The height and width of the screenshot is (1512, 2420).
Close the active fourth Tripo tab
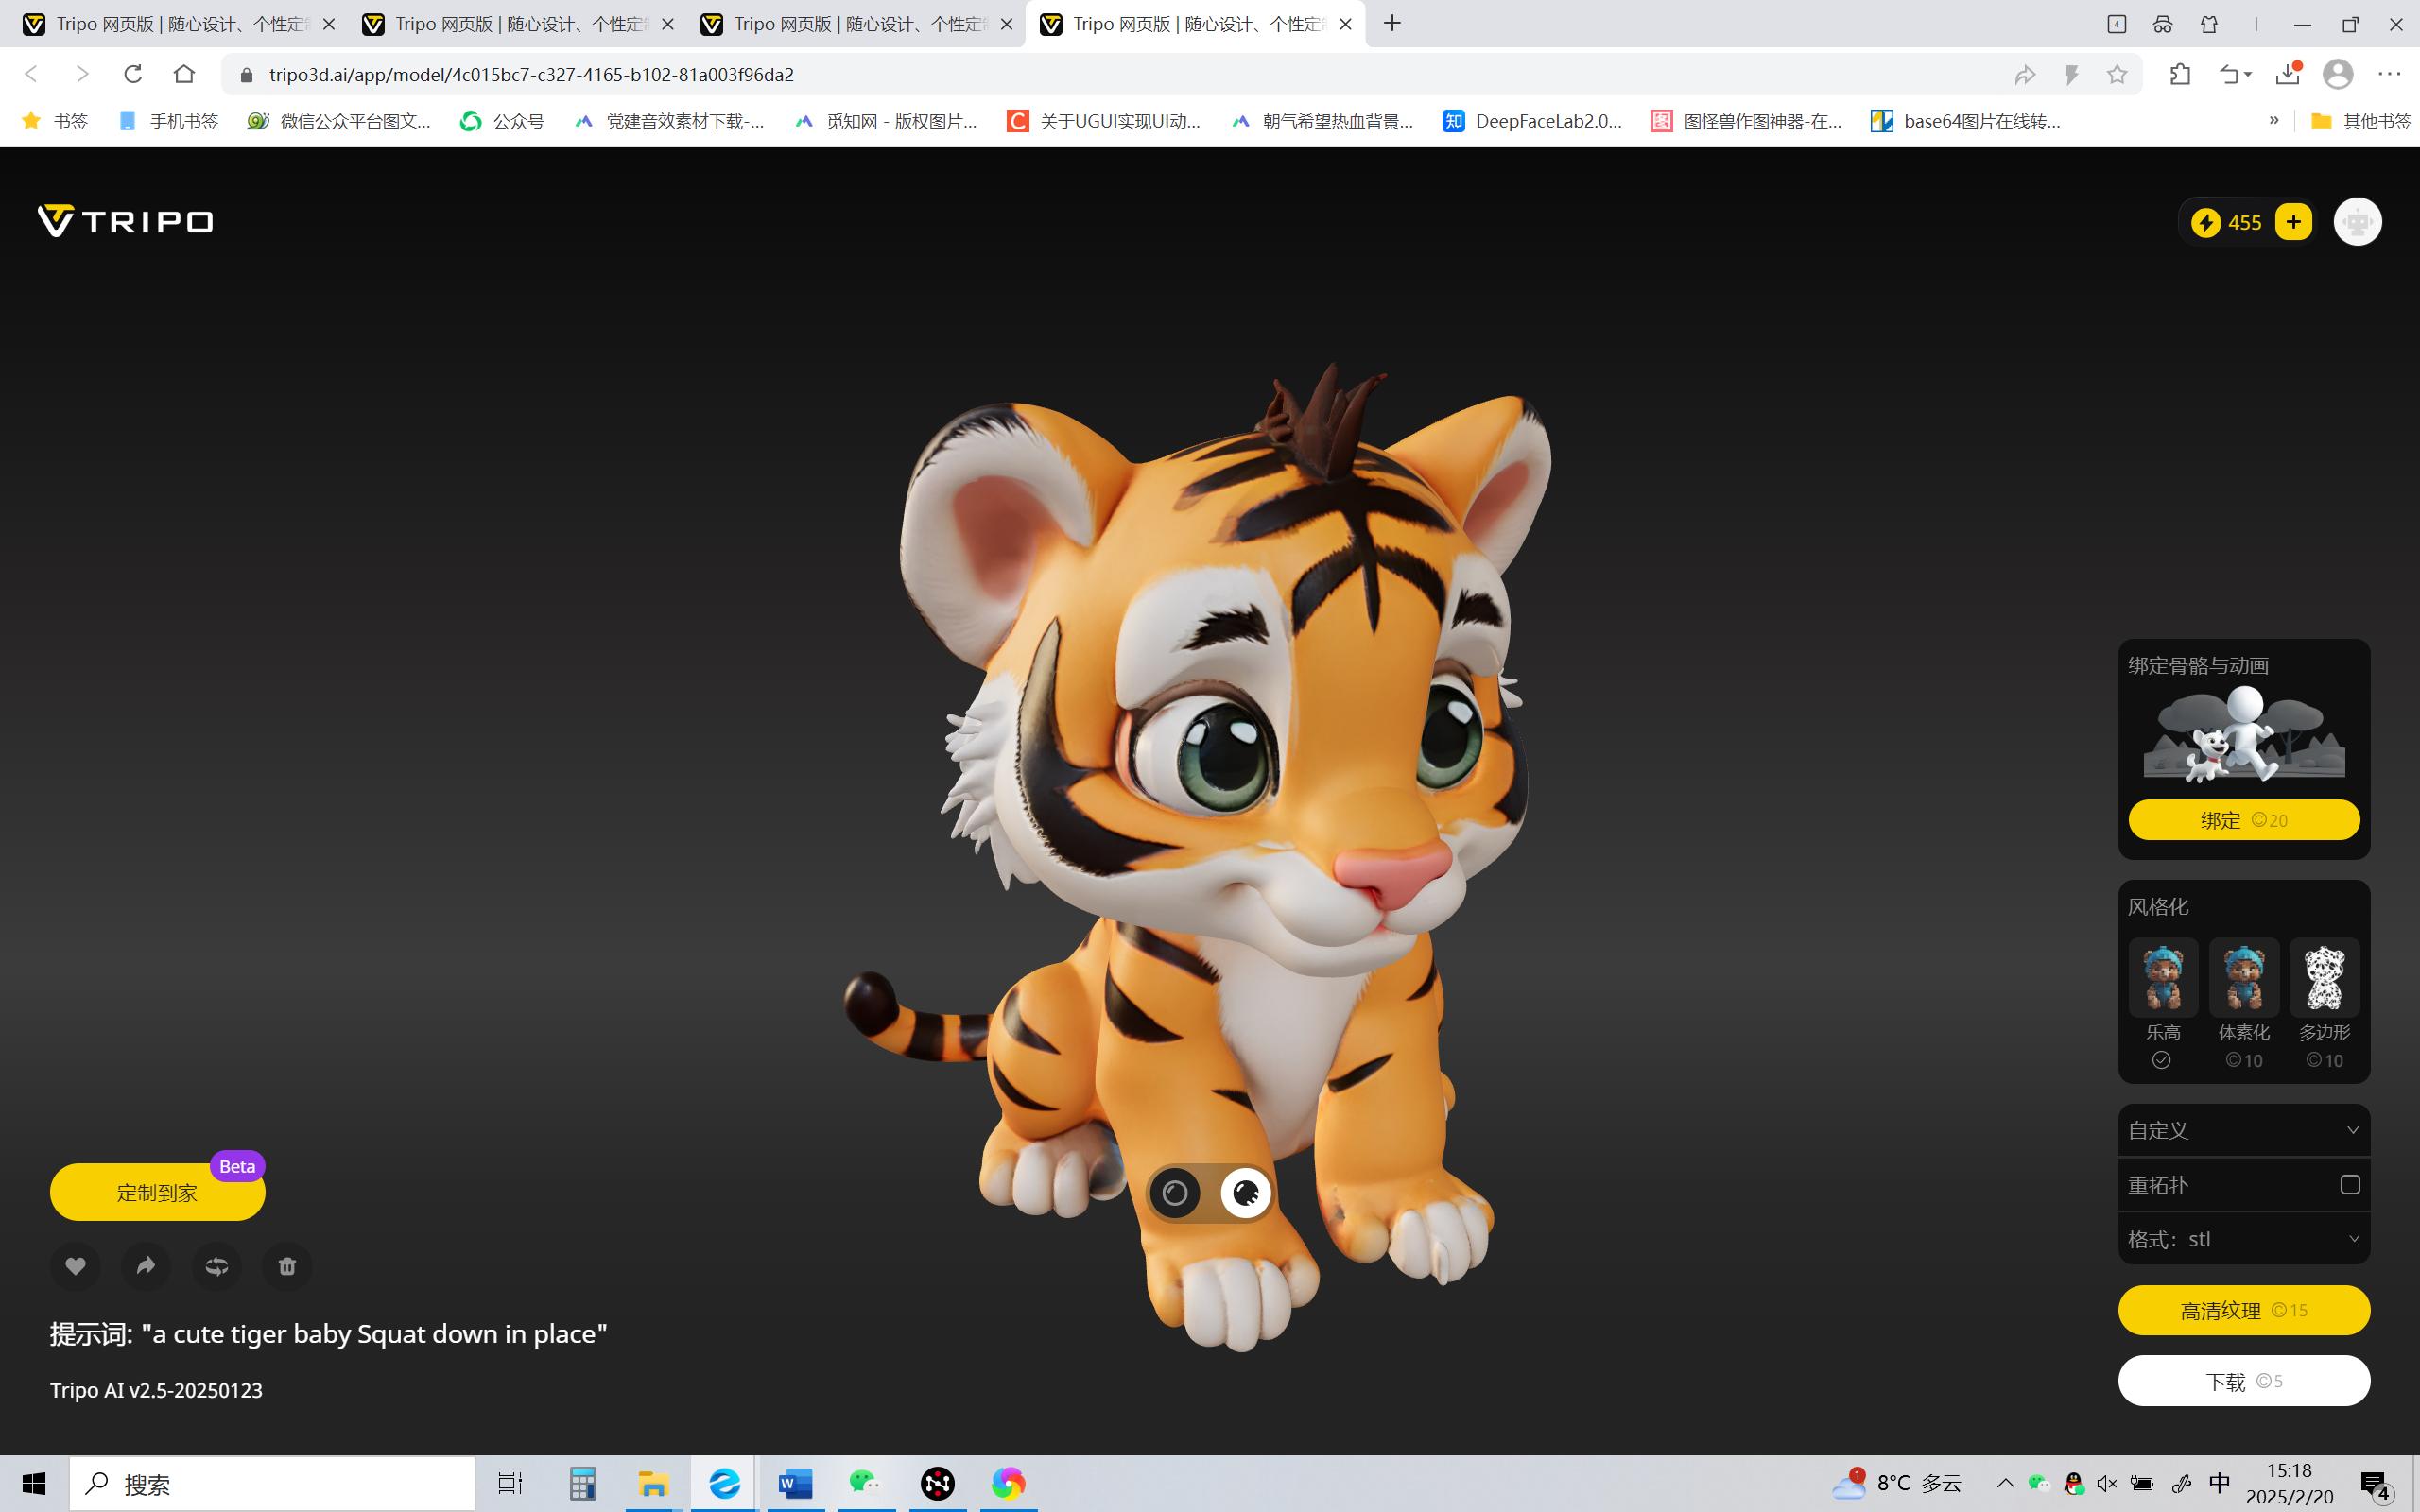1345,24
